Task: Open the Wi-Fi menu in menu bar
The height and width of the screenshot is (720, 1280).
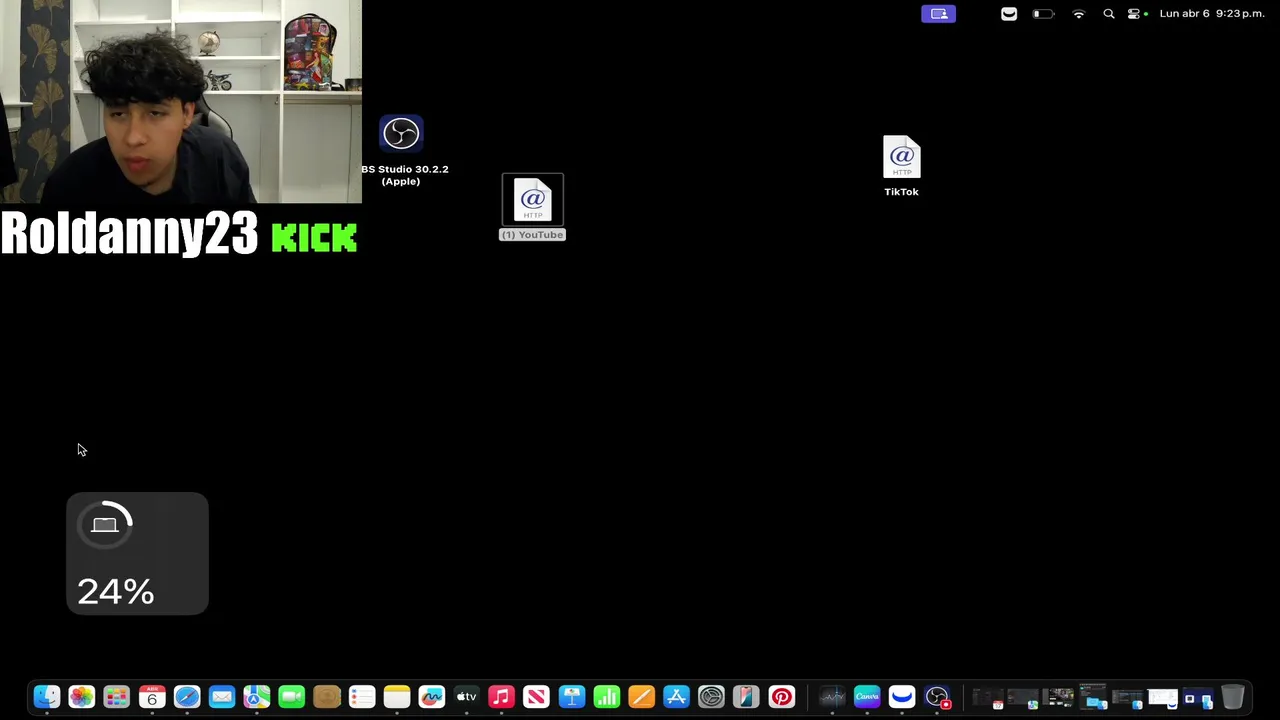Action: click(1078, 14)
